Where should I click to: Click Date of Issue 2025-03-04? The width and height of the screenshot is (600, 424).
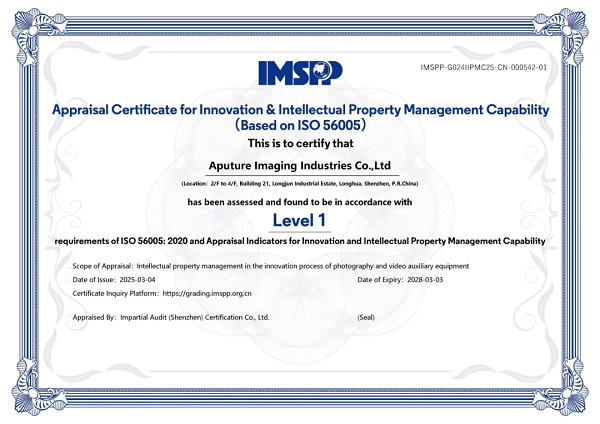coord(114,280)
